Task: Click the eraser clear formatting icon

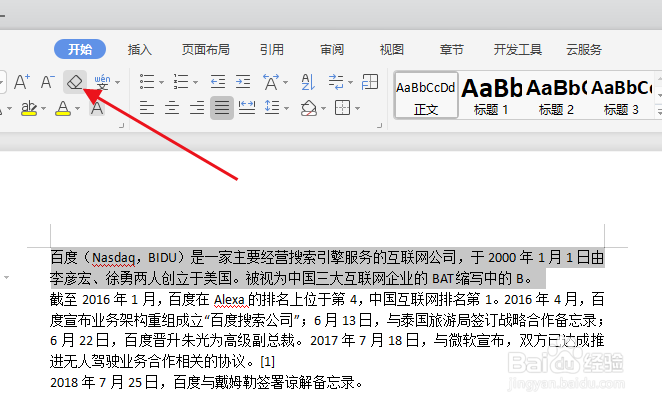Action: pyautogui.click(x=75, y=81)
